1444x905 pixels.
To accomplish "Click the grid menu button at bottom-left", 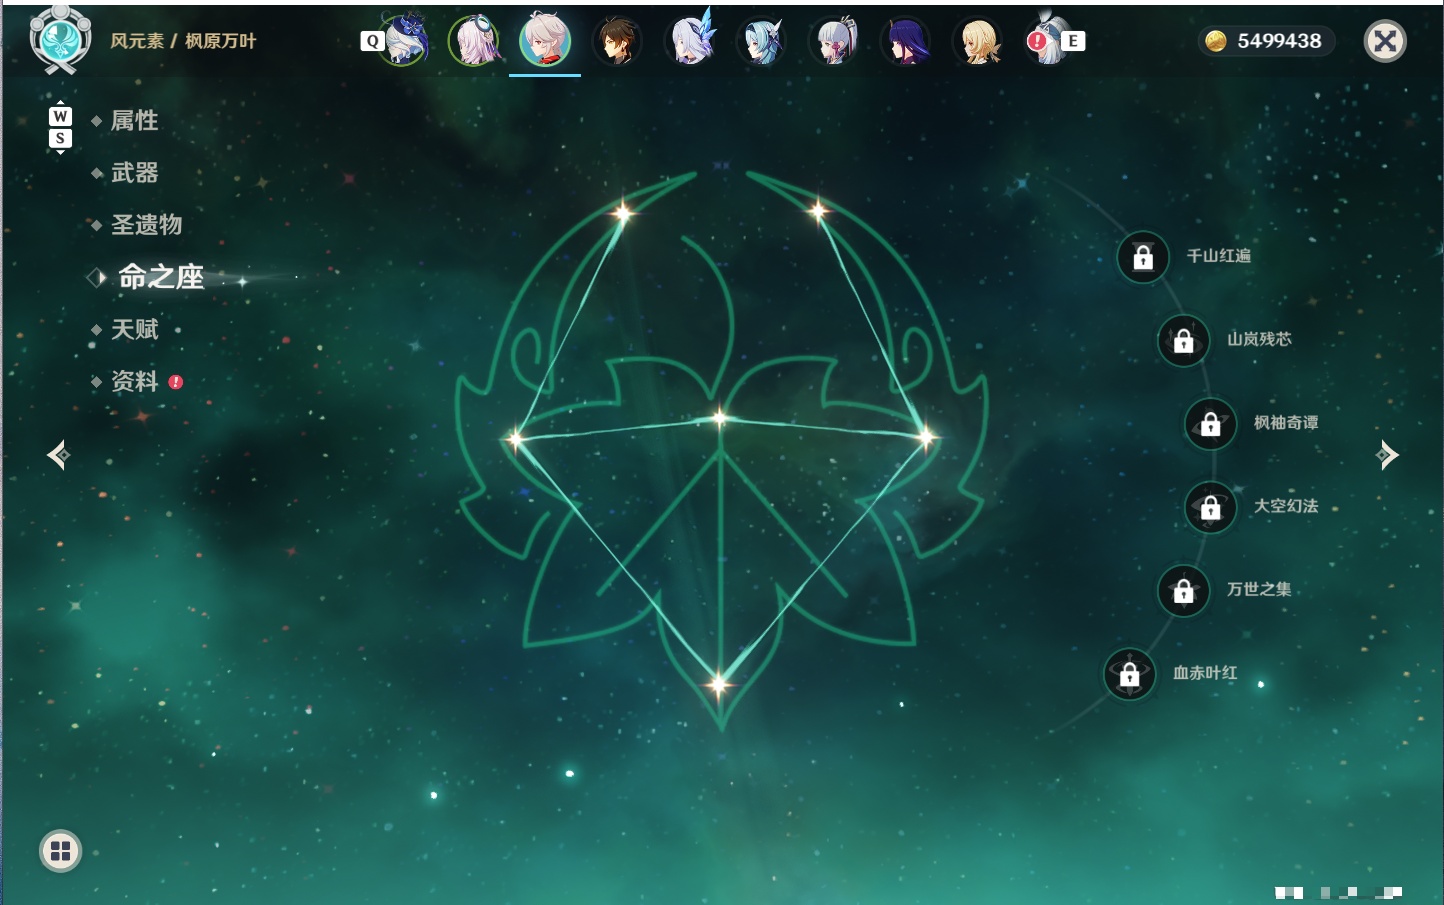I will coord(60,851).
